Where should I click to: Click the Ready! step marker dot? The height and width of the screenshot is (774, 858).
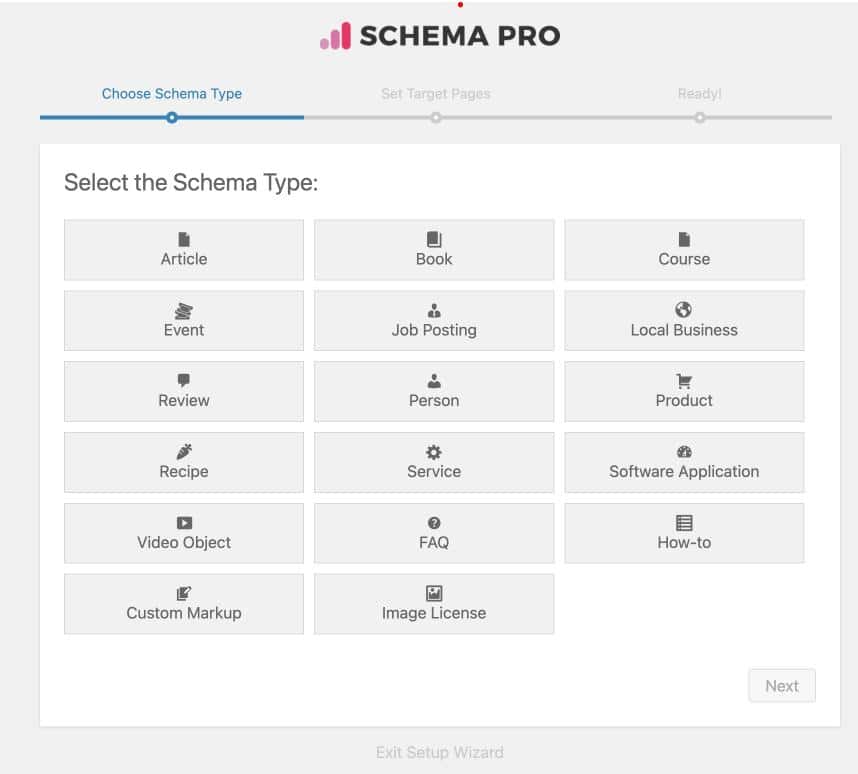[x=700, y=117]
